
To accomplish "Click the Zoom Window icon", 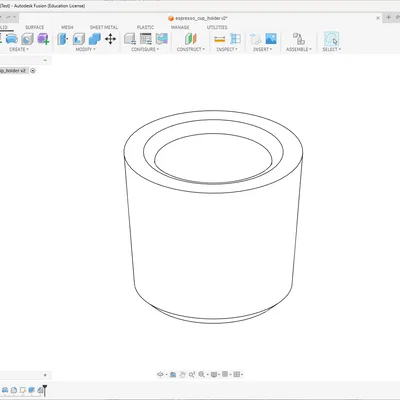I will coord(192,374).
